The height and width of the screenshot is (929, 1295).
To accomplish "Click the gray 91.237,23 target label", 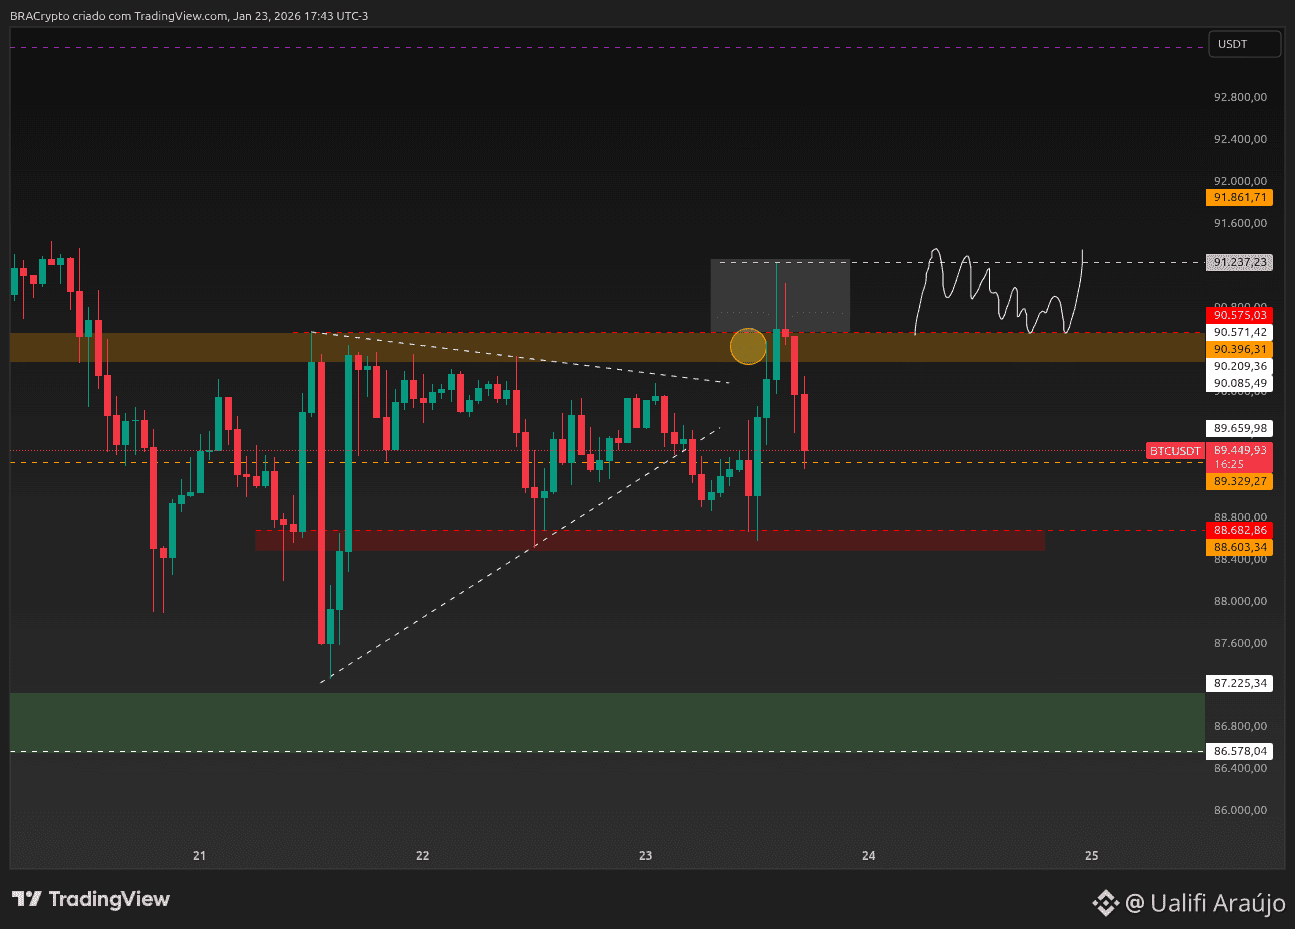I will (1238, 262).
